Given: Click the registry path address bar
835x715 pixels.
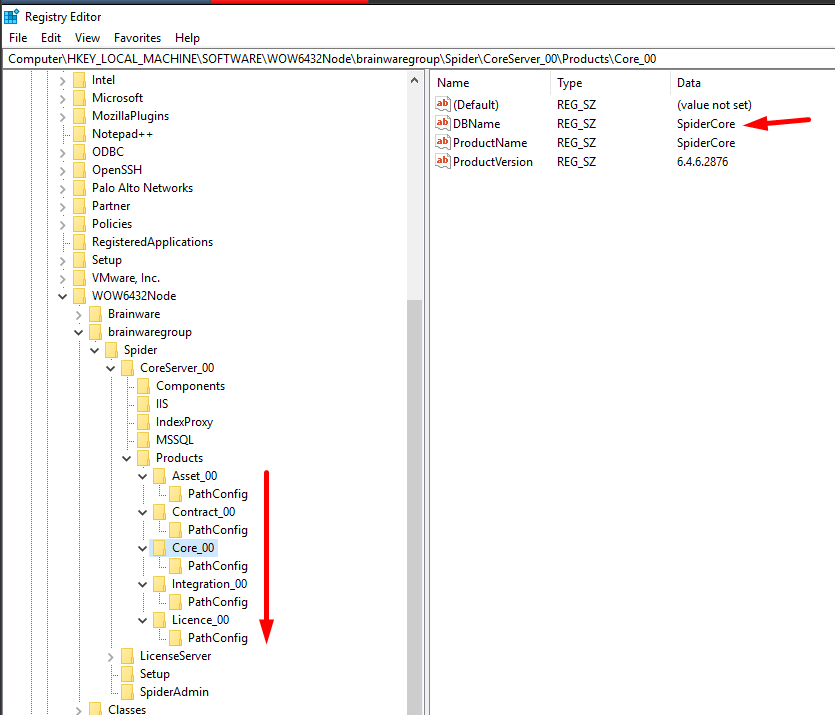Looking at the screenshot, I should click(418, 59).
